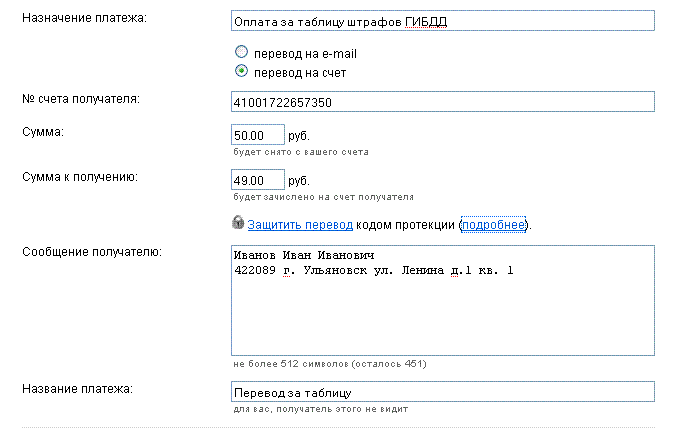Click the Назначение платежа label
Screen dimensions: 682x428
pos(84,18)
